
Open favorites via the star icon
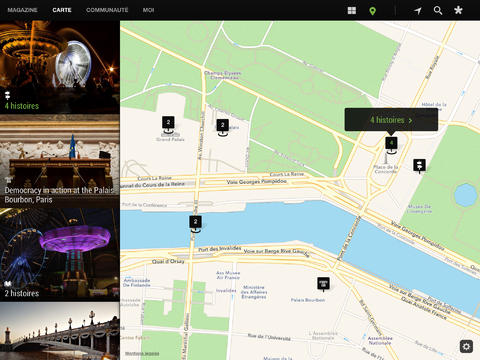click(458, 10)
